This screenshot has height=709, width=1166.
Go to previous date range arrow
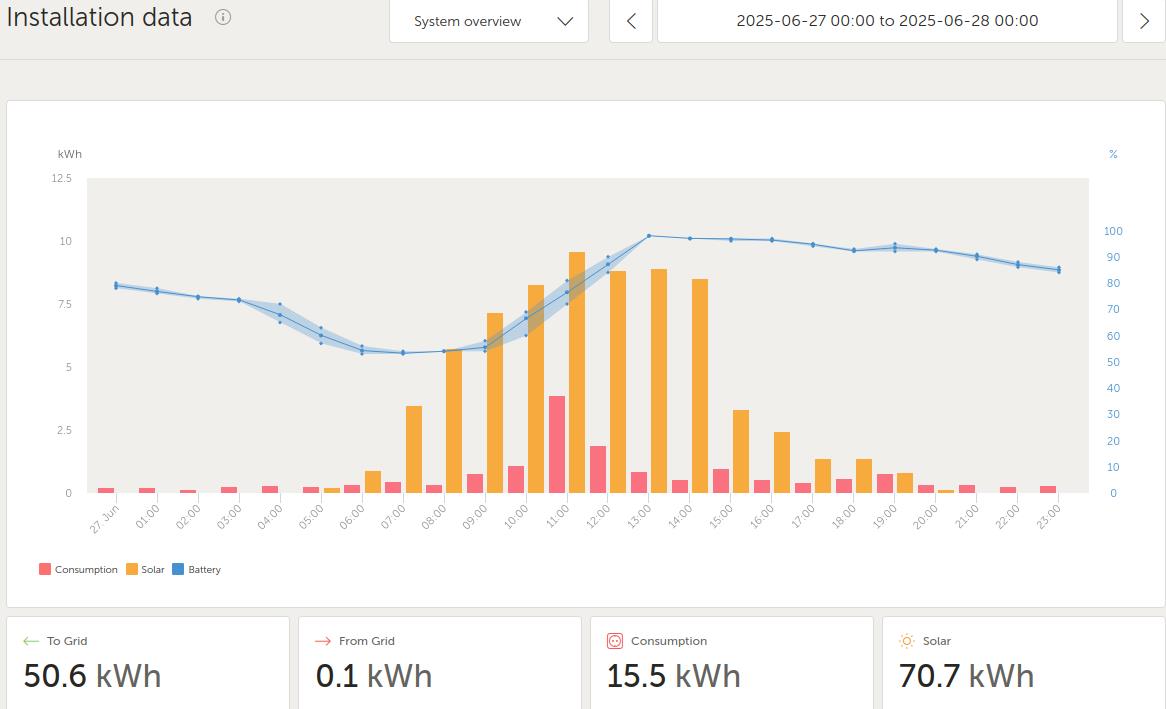pyautogui.click(x=631, y=21)
